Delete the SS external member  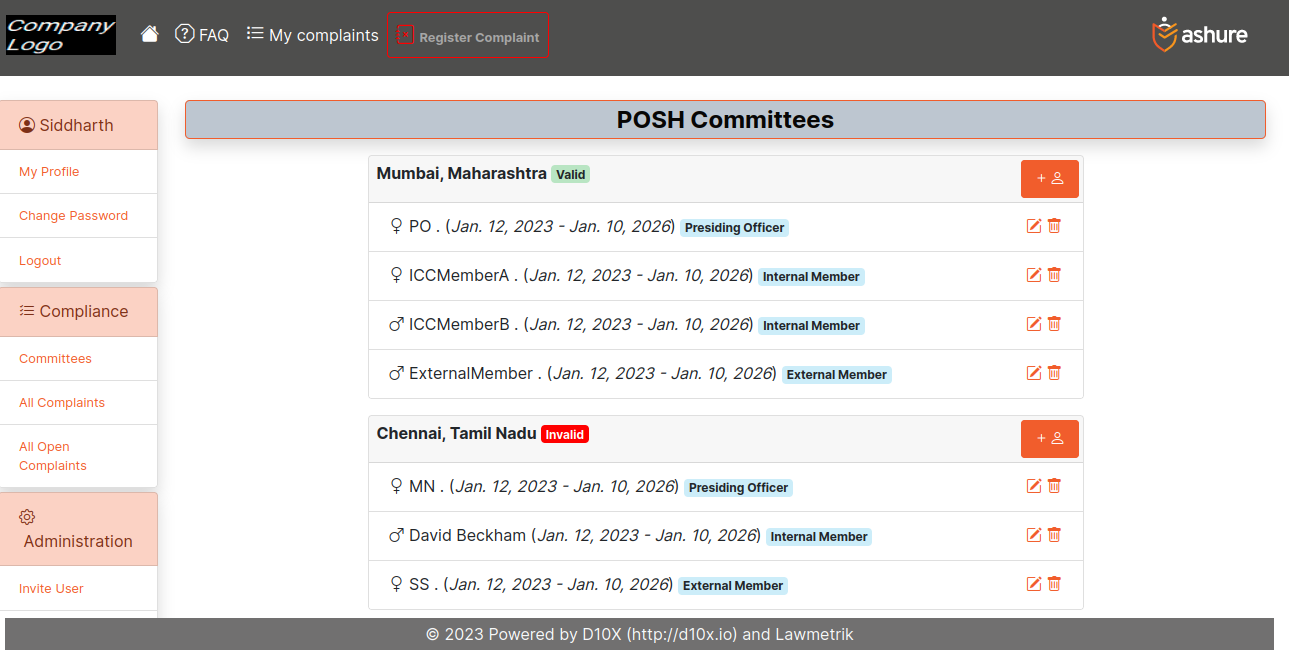[x=1054, y=584]
